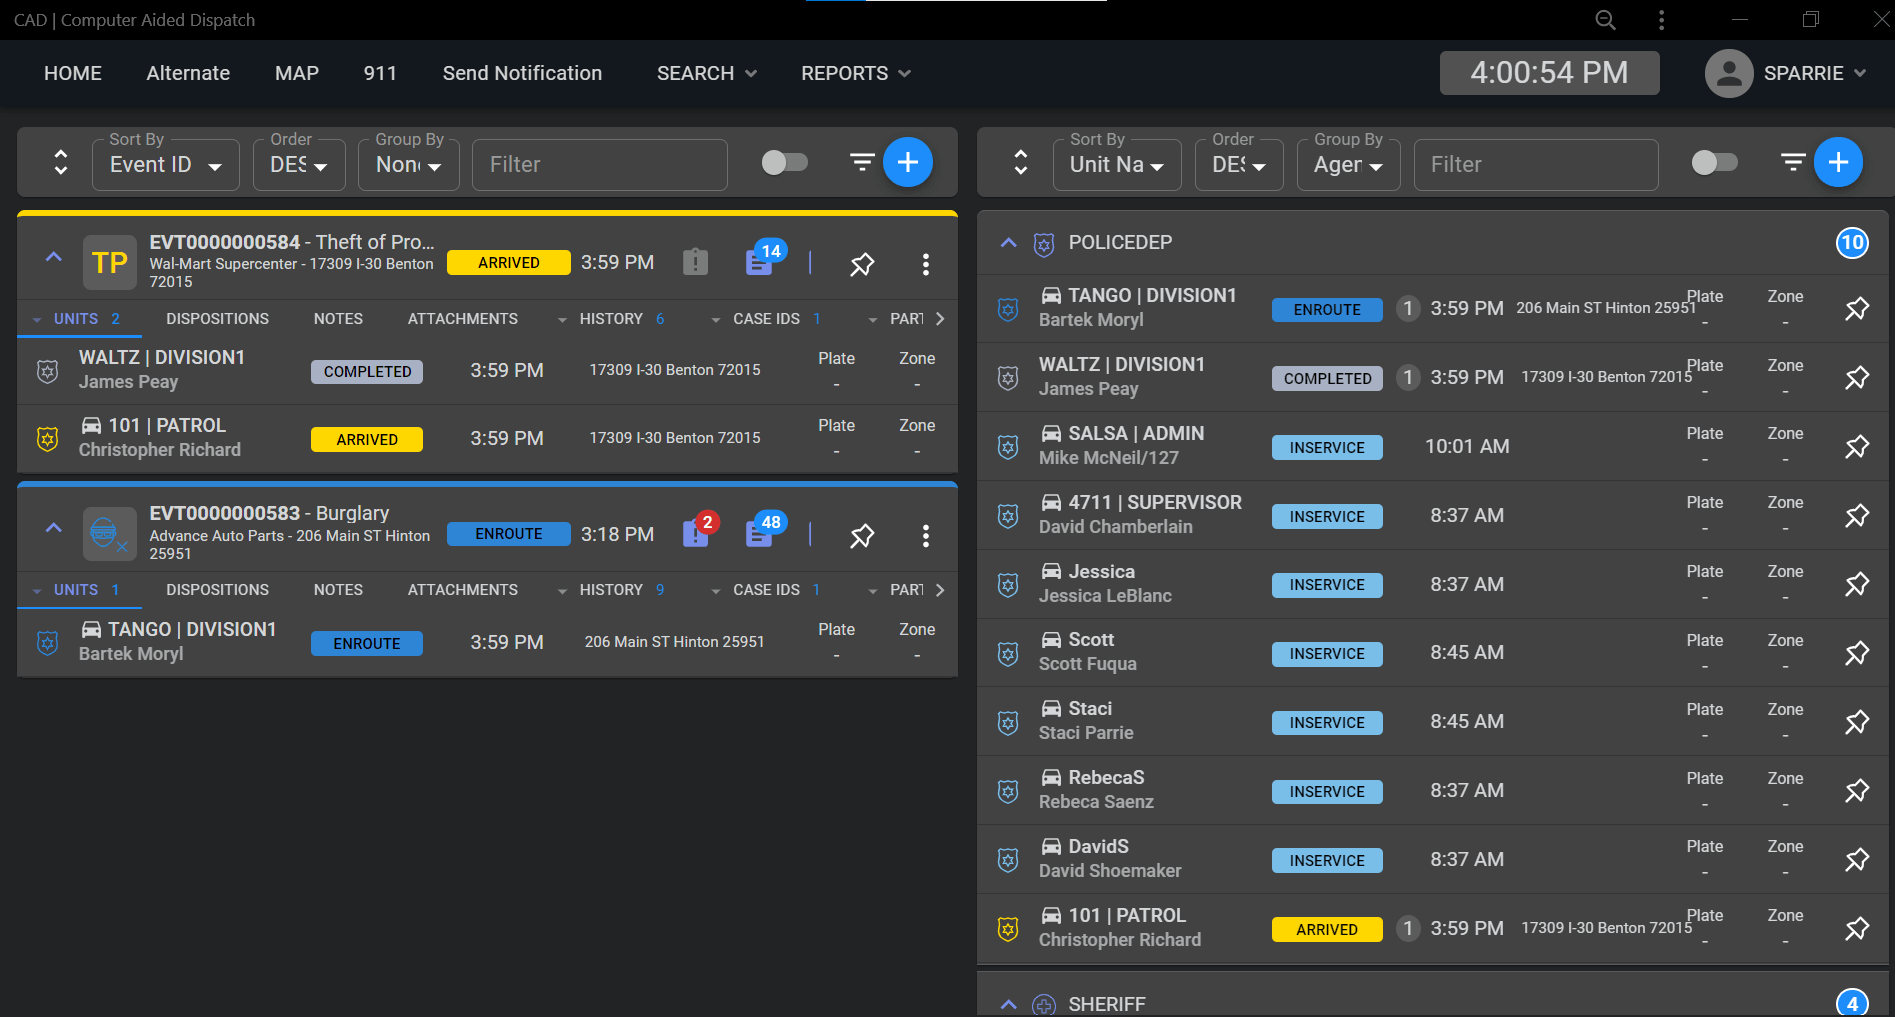Collapse the SHERIFF group

click(x=1008, y=1004)
